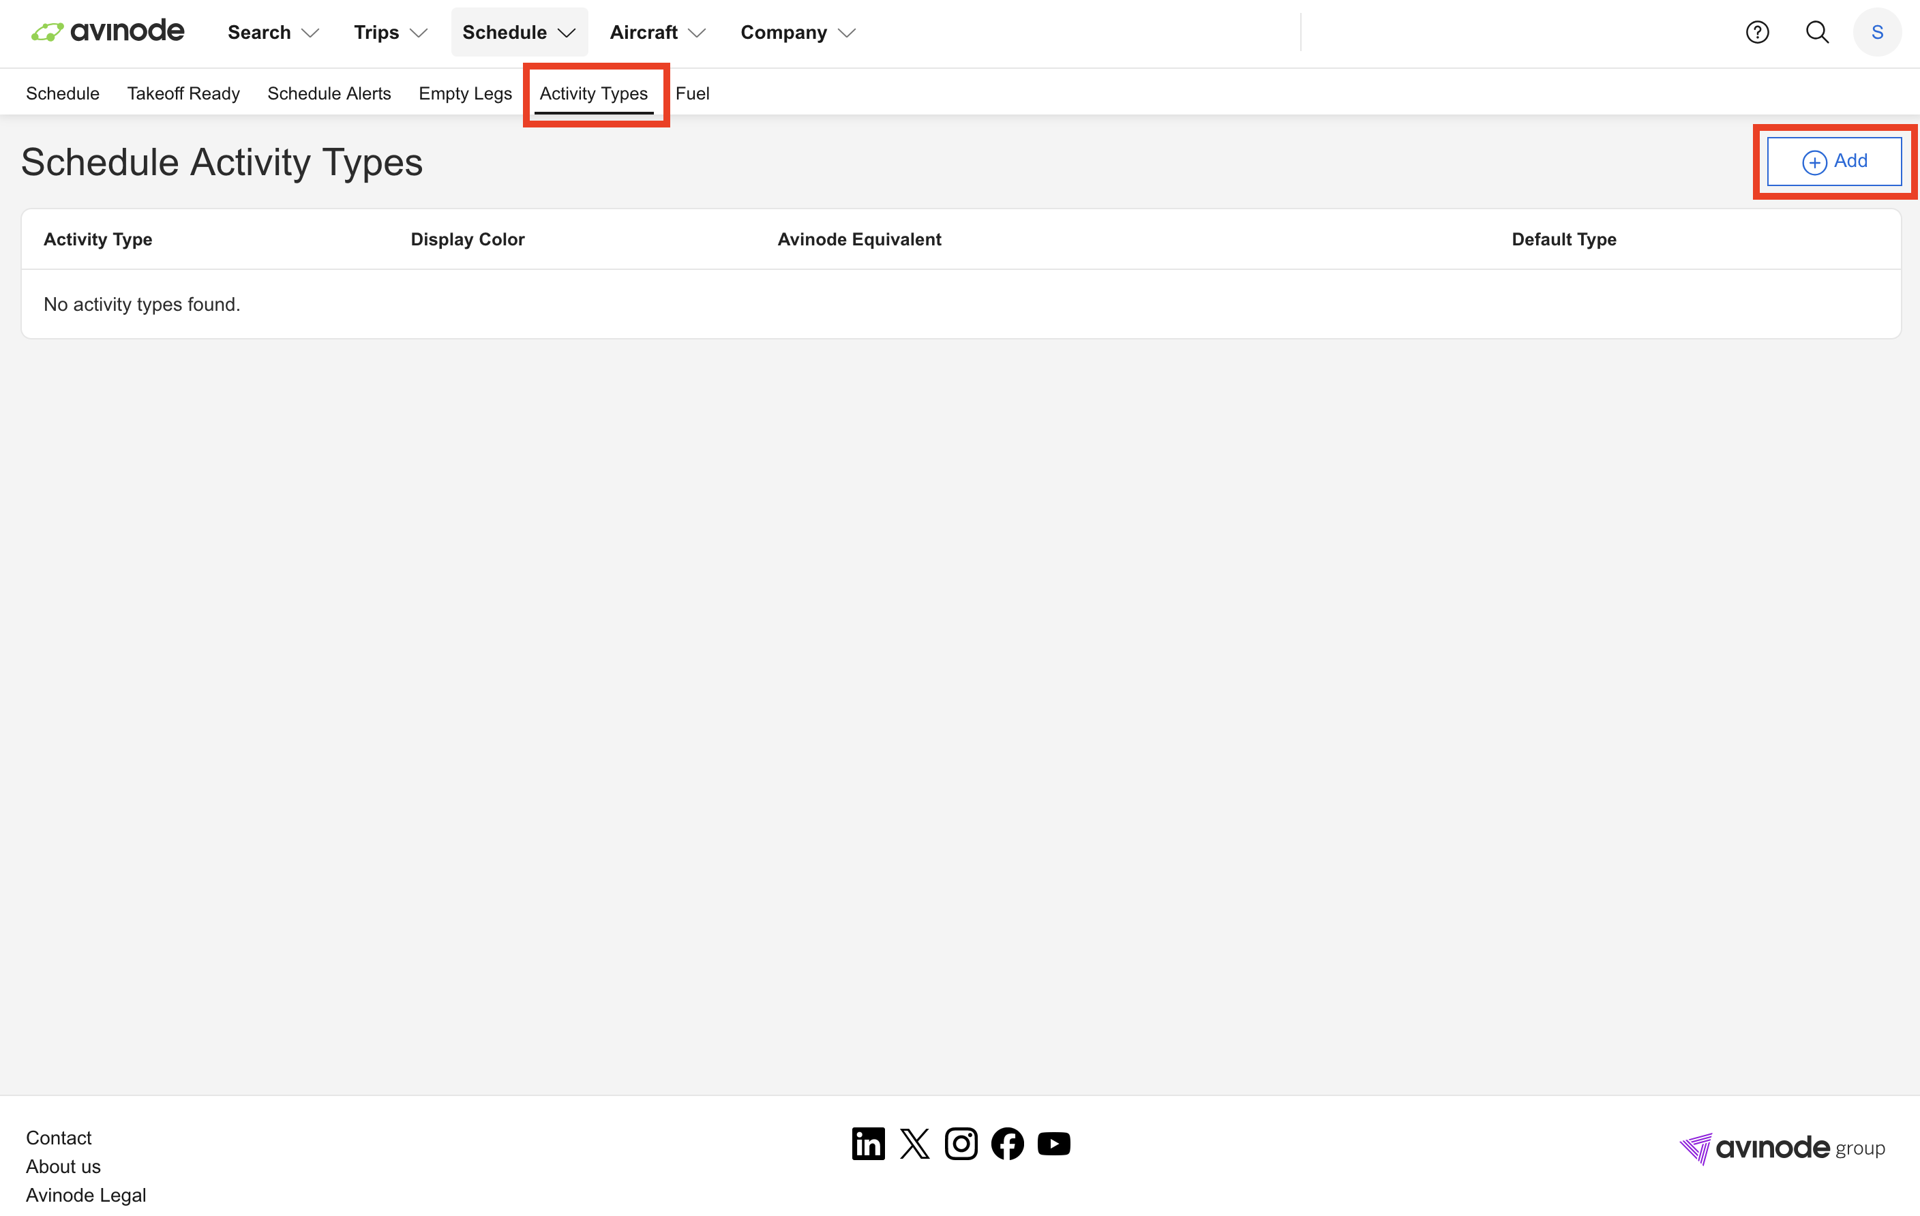The image size is (1920, 1216).
Task: Expand the Aircraft dropdown menu
Action: (657, 32)
